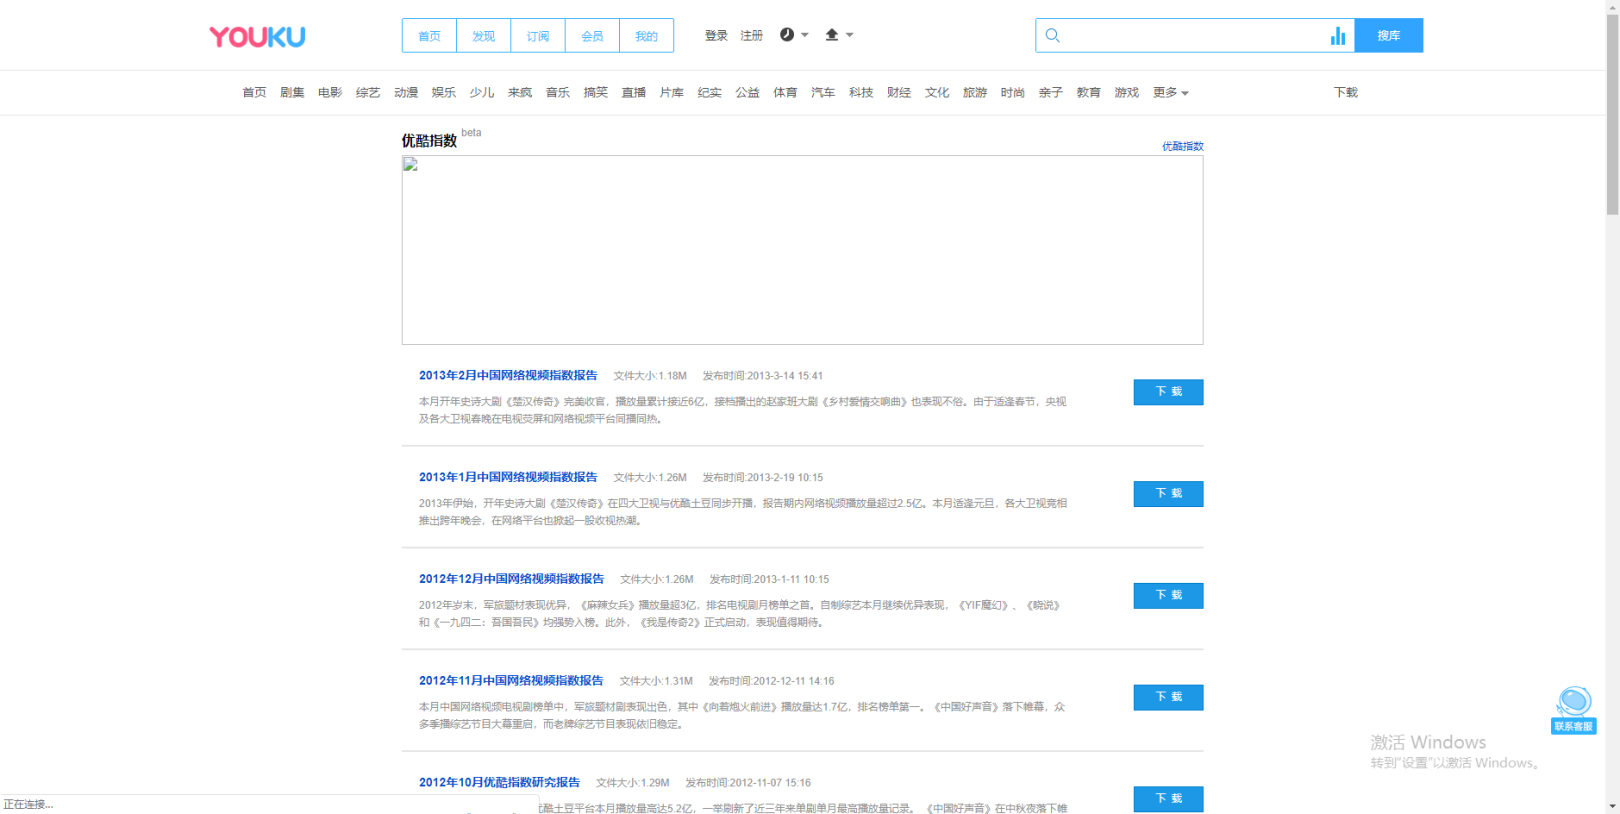Click the magnifier icon in search box

coord(1053,36)
